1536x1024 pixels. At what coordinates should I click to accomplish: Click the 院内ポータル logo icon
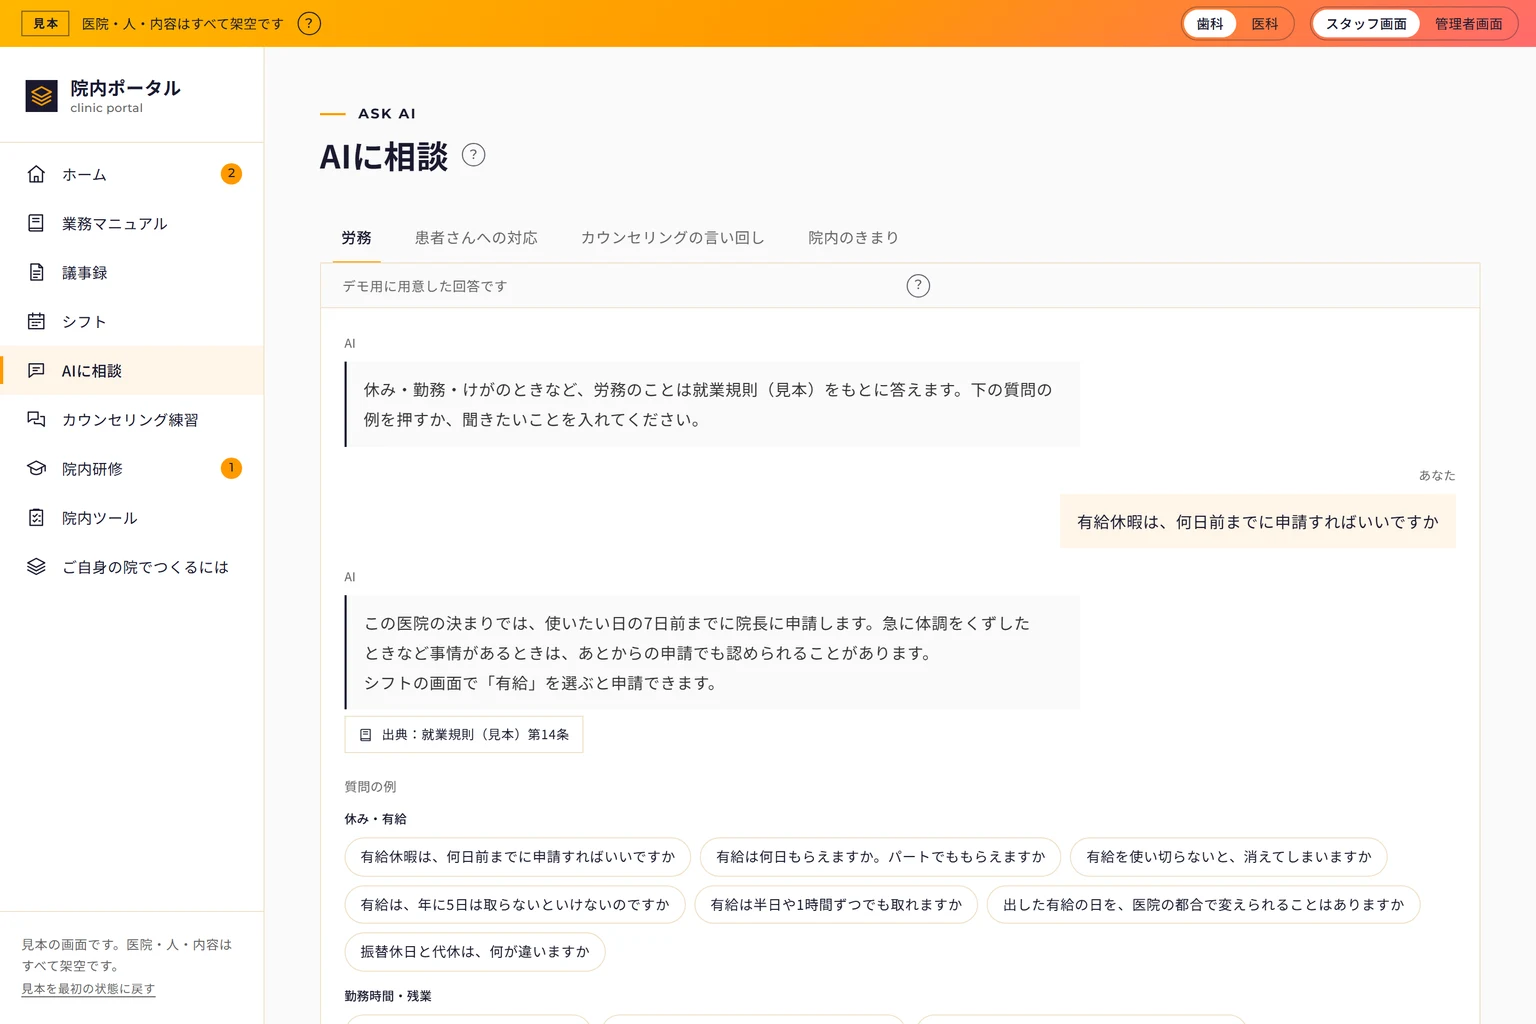coord(41,96)
